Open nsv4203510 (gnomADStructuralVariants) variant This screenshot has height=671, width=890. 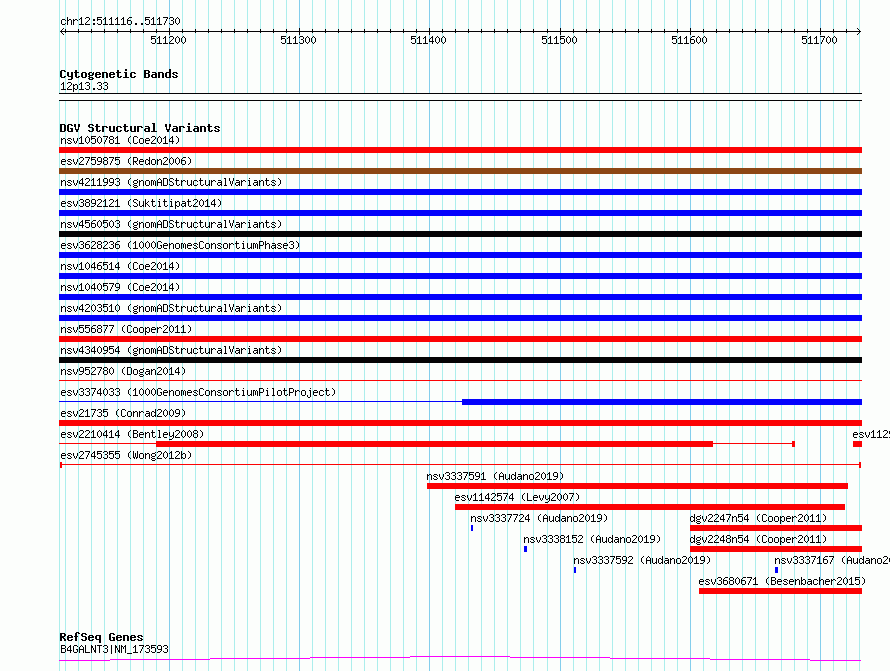pyautogui.click(x=171, y=308)
